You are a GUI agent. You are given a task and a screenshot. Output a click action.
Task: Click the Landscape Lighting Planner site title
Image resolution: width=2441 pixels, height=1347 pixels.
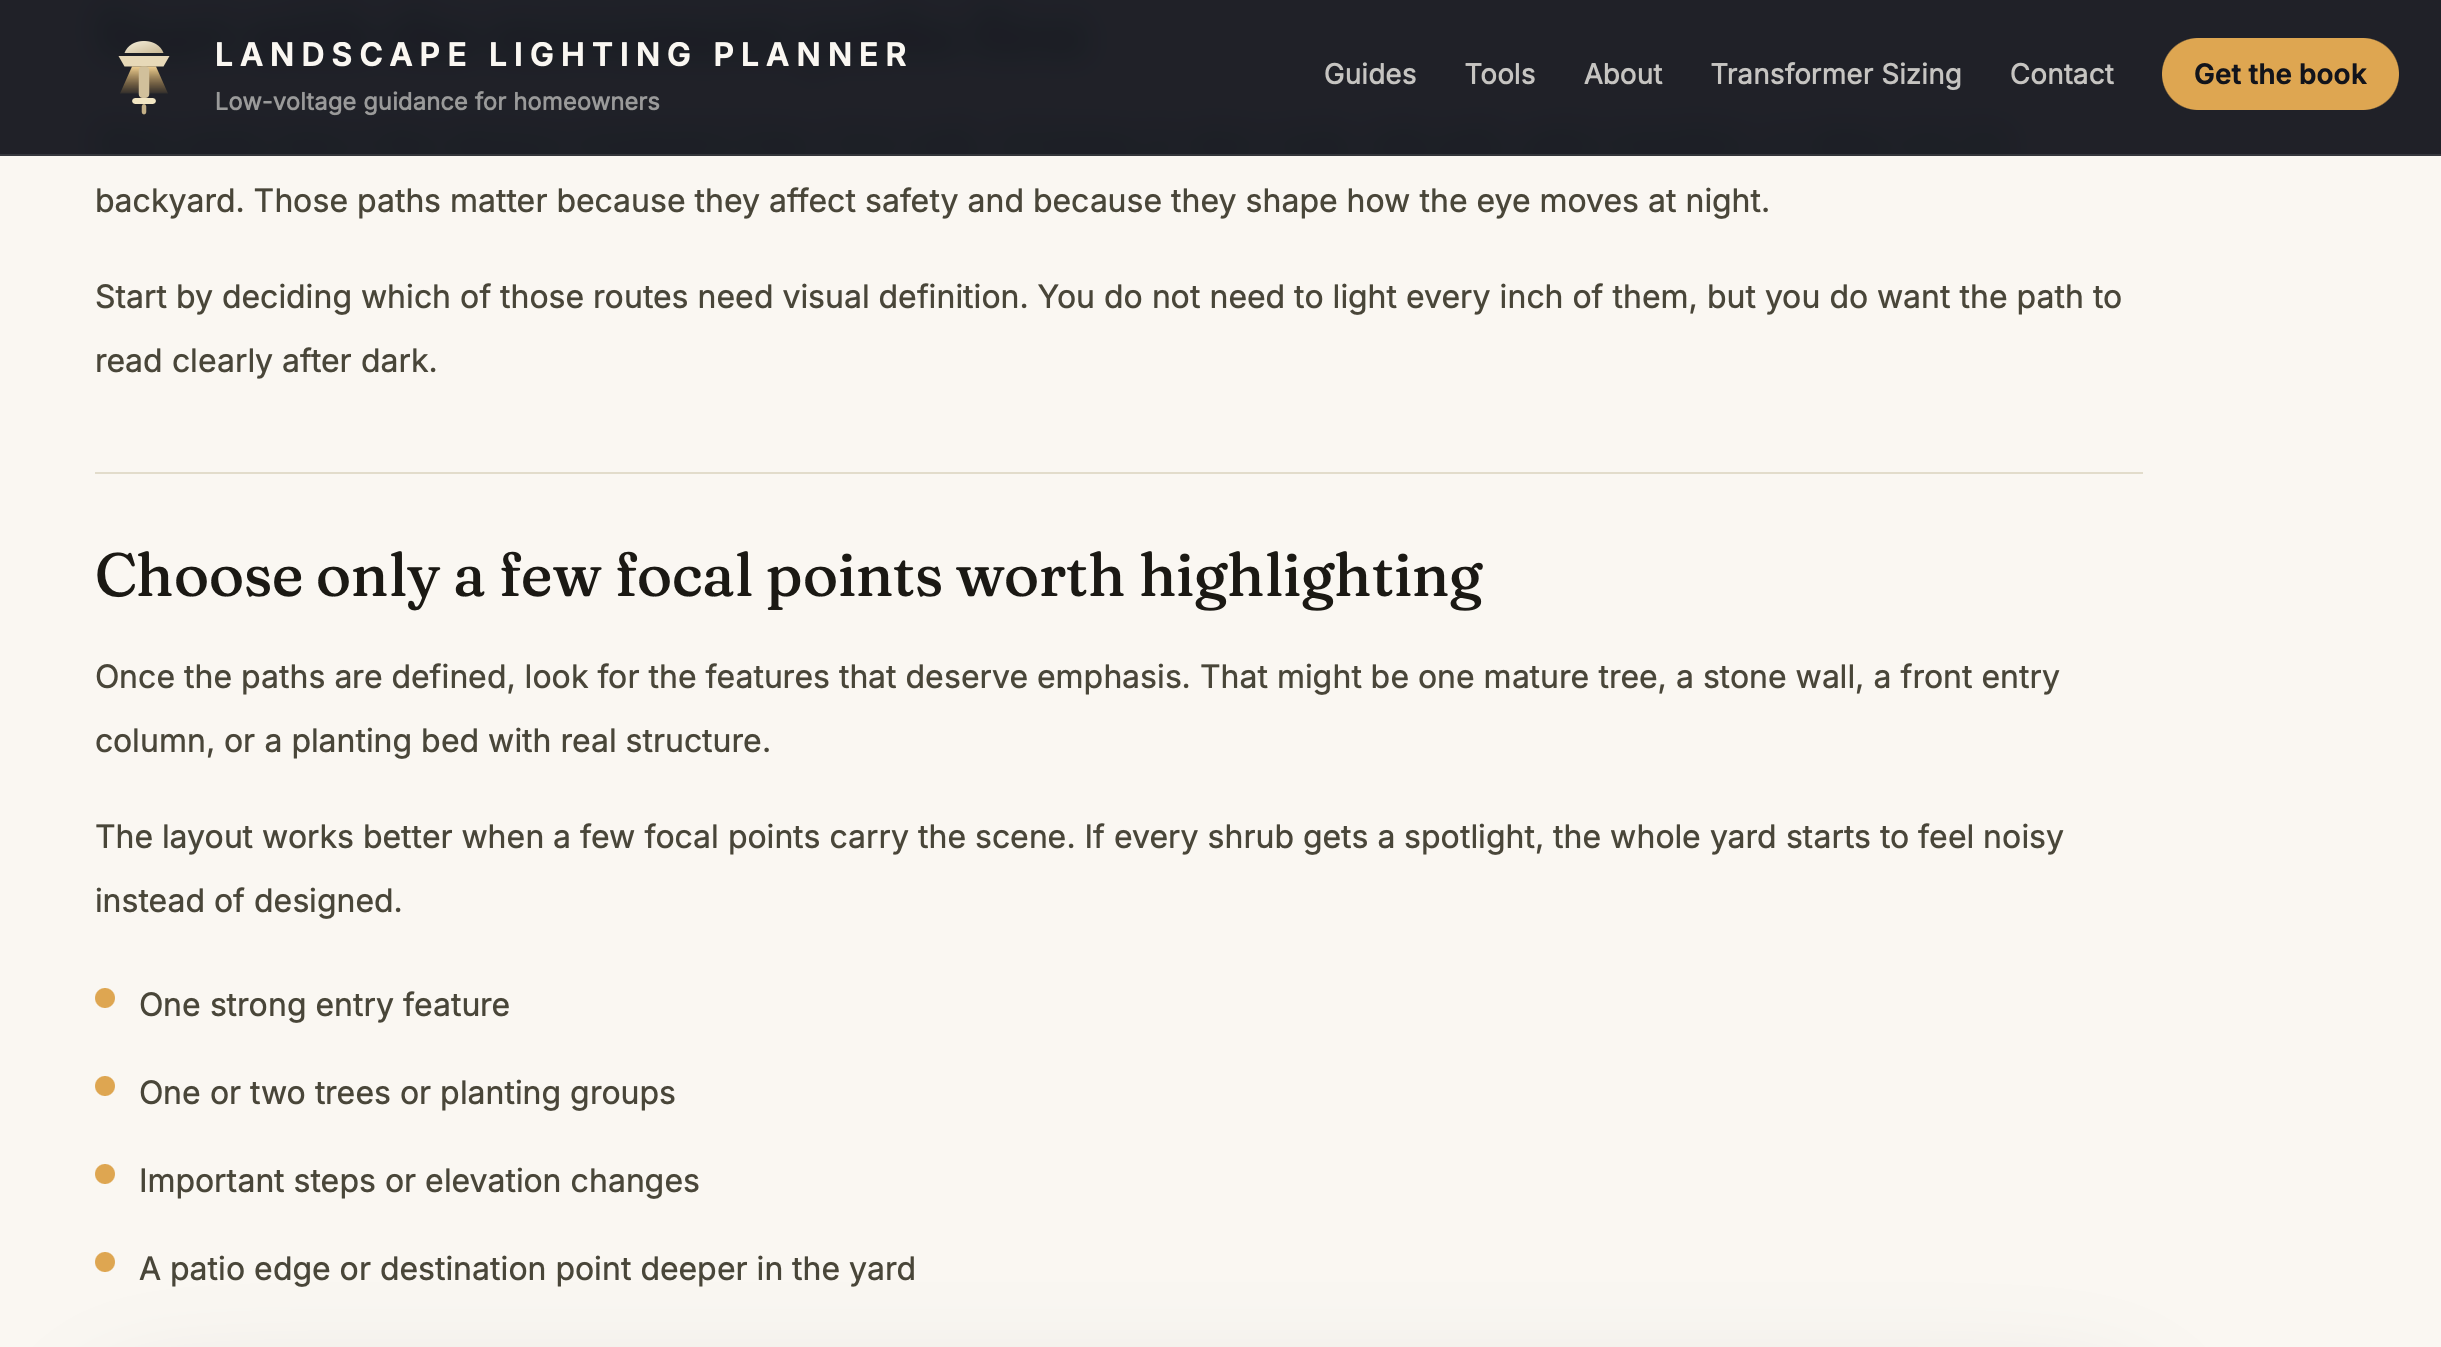click(562, 54)
